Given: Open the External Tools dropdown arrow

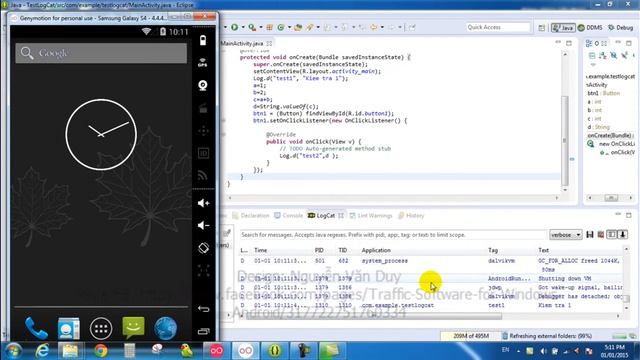Looking at the screenshot, I should pos(261,27).
